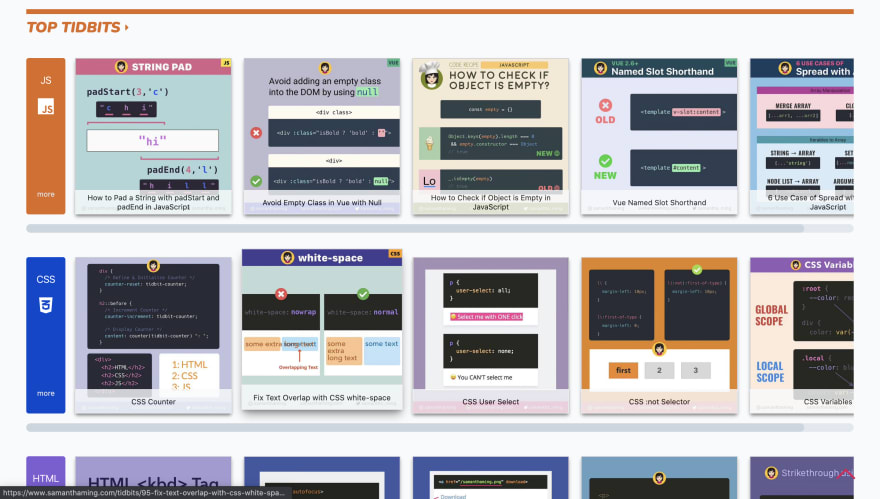Click the JS logo icon in orange sidebar
The image size is (880, 499).
46,107
